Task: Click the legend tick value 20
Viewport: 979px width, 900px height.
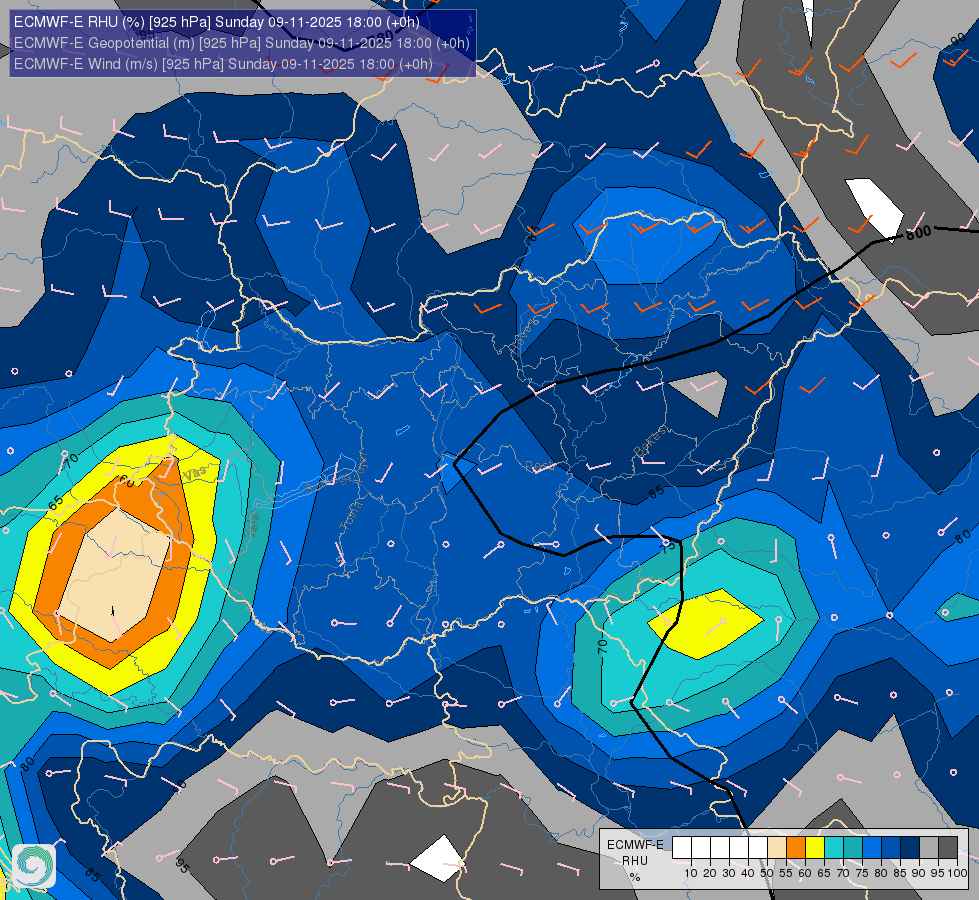Action: [710, 873]
